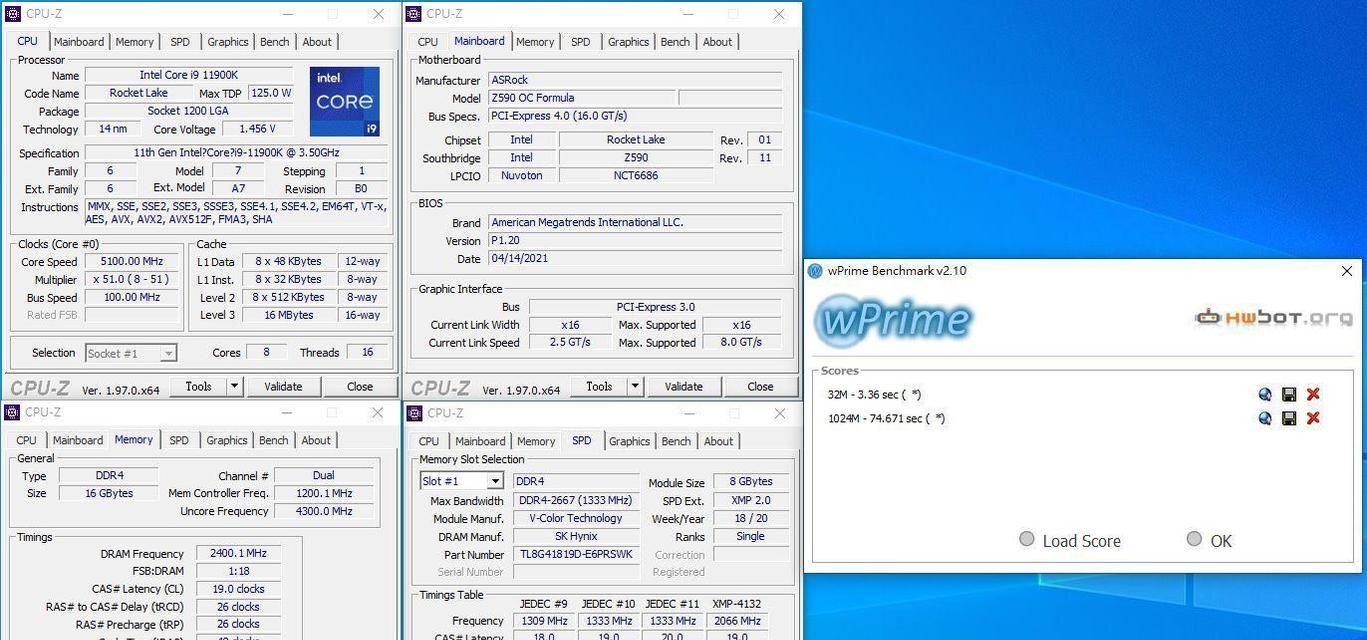Click the Multiplier value x 51.0 (8 - 51)
This screenshot has height=640, width=1367.
(x=131, y=279)
